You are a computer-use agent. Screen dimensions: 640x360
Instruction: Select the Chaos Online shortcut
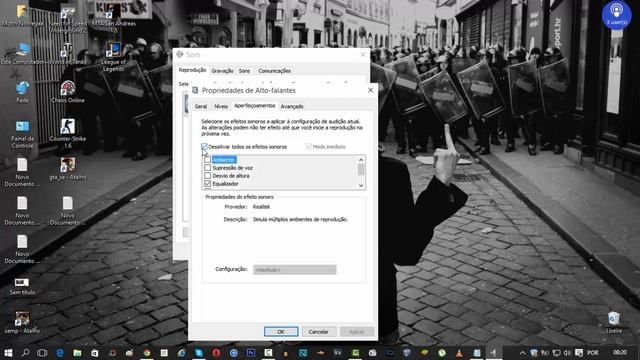(x=68, y=92)
